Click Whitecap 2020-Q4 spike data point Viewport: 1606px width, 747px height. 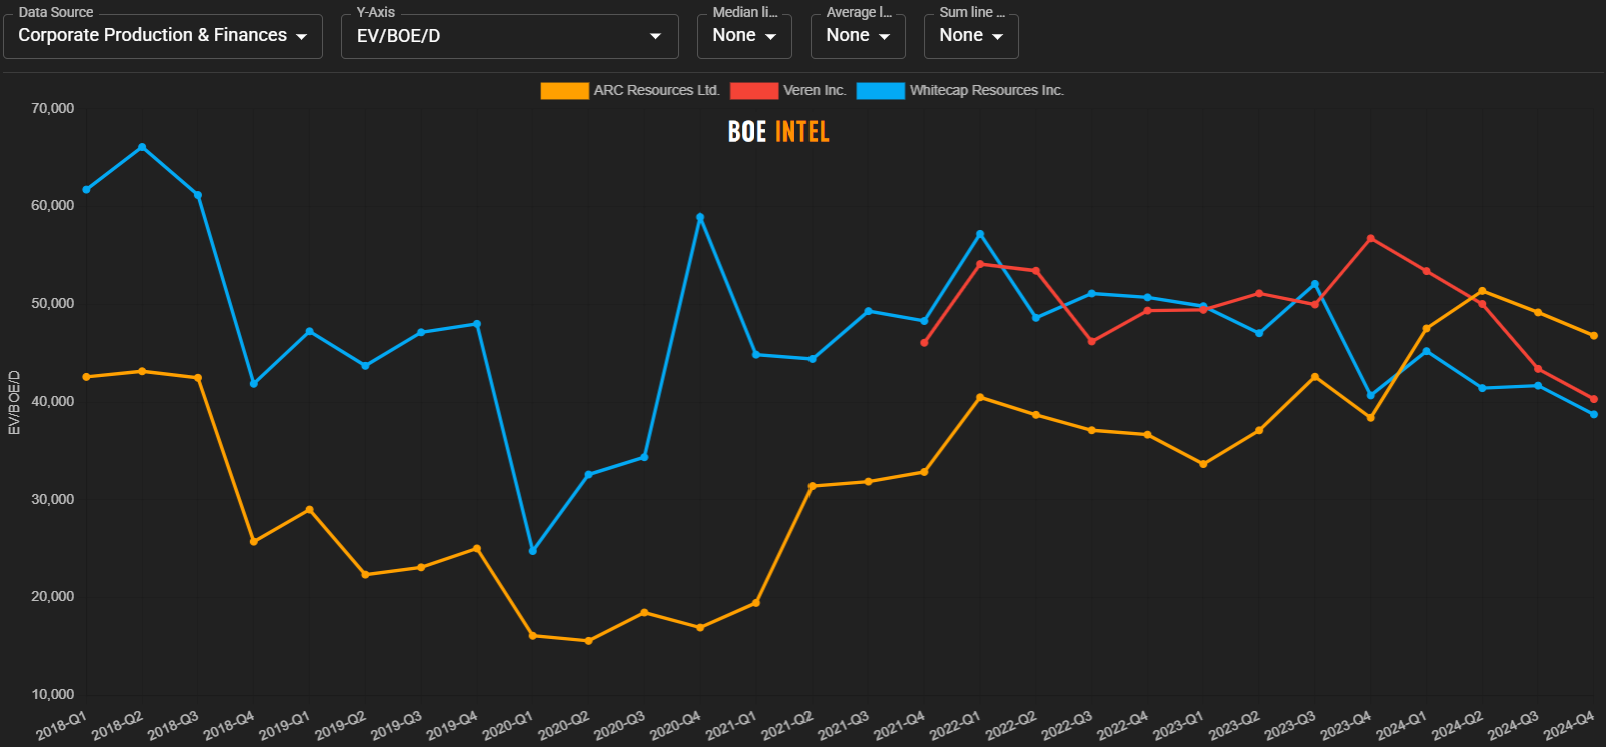click(700, 217)
